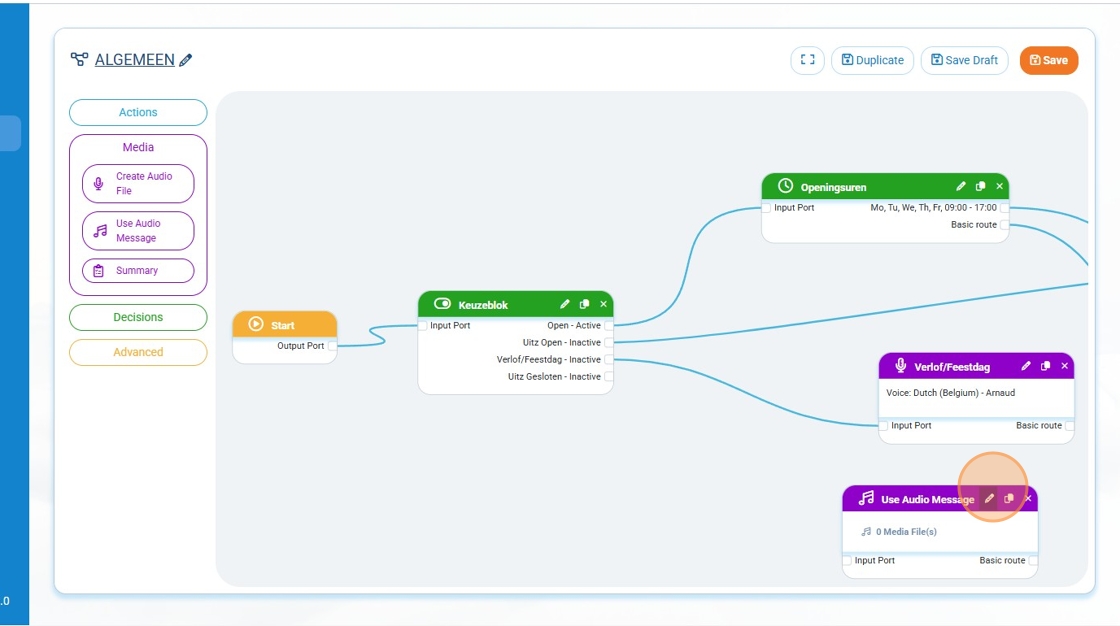Screen dimensions: 1120x626
Task: Collapse the Media category
Action: (138, 147)
